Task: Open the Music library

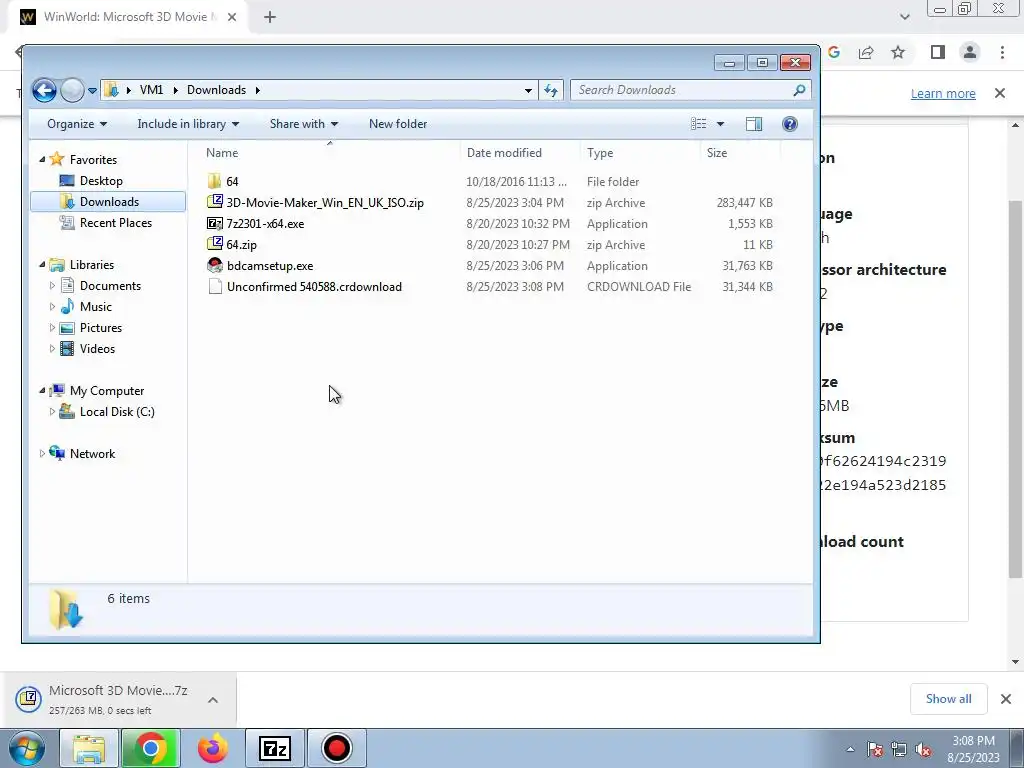Action: (95, 306)
